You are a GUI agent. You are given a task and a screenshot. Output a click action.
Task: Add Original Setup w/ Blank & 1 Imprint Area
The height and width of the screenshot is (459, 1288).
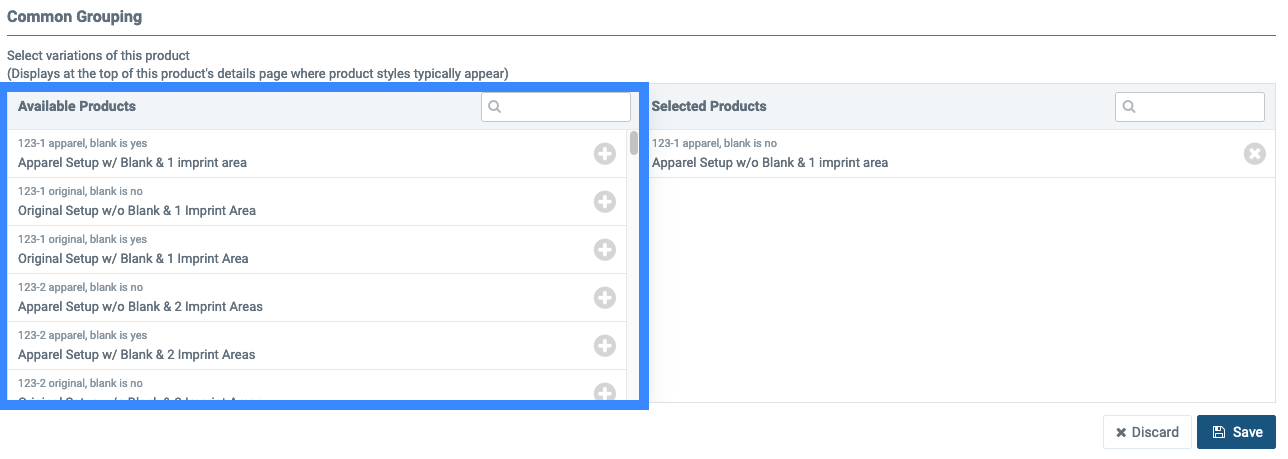coord(605,249)
